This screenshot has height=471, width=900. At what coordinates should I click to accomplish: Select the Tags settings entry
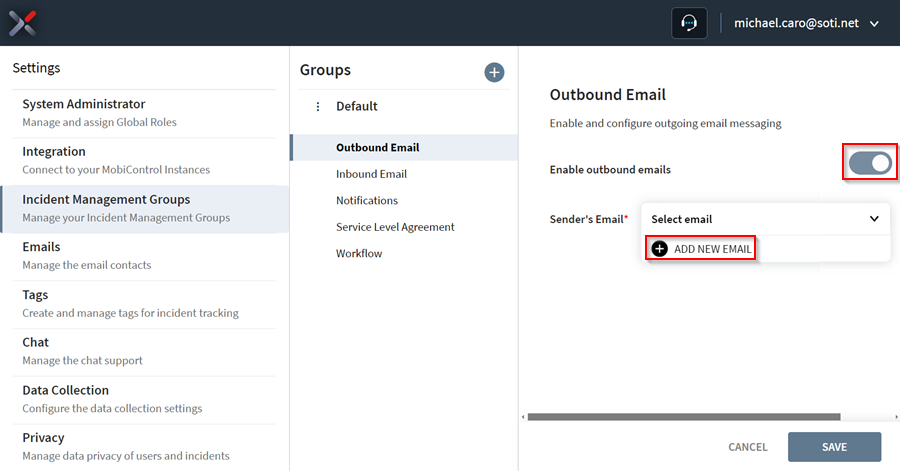click(143, 304)
